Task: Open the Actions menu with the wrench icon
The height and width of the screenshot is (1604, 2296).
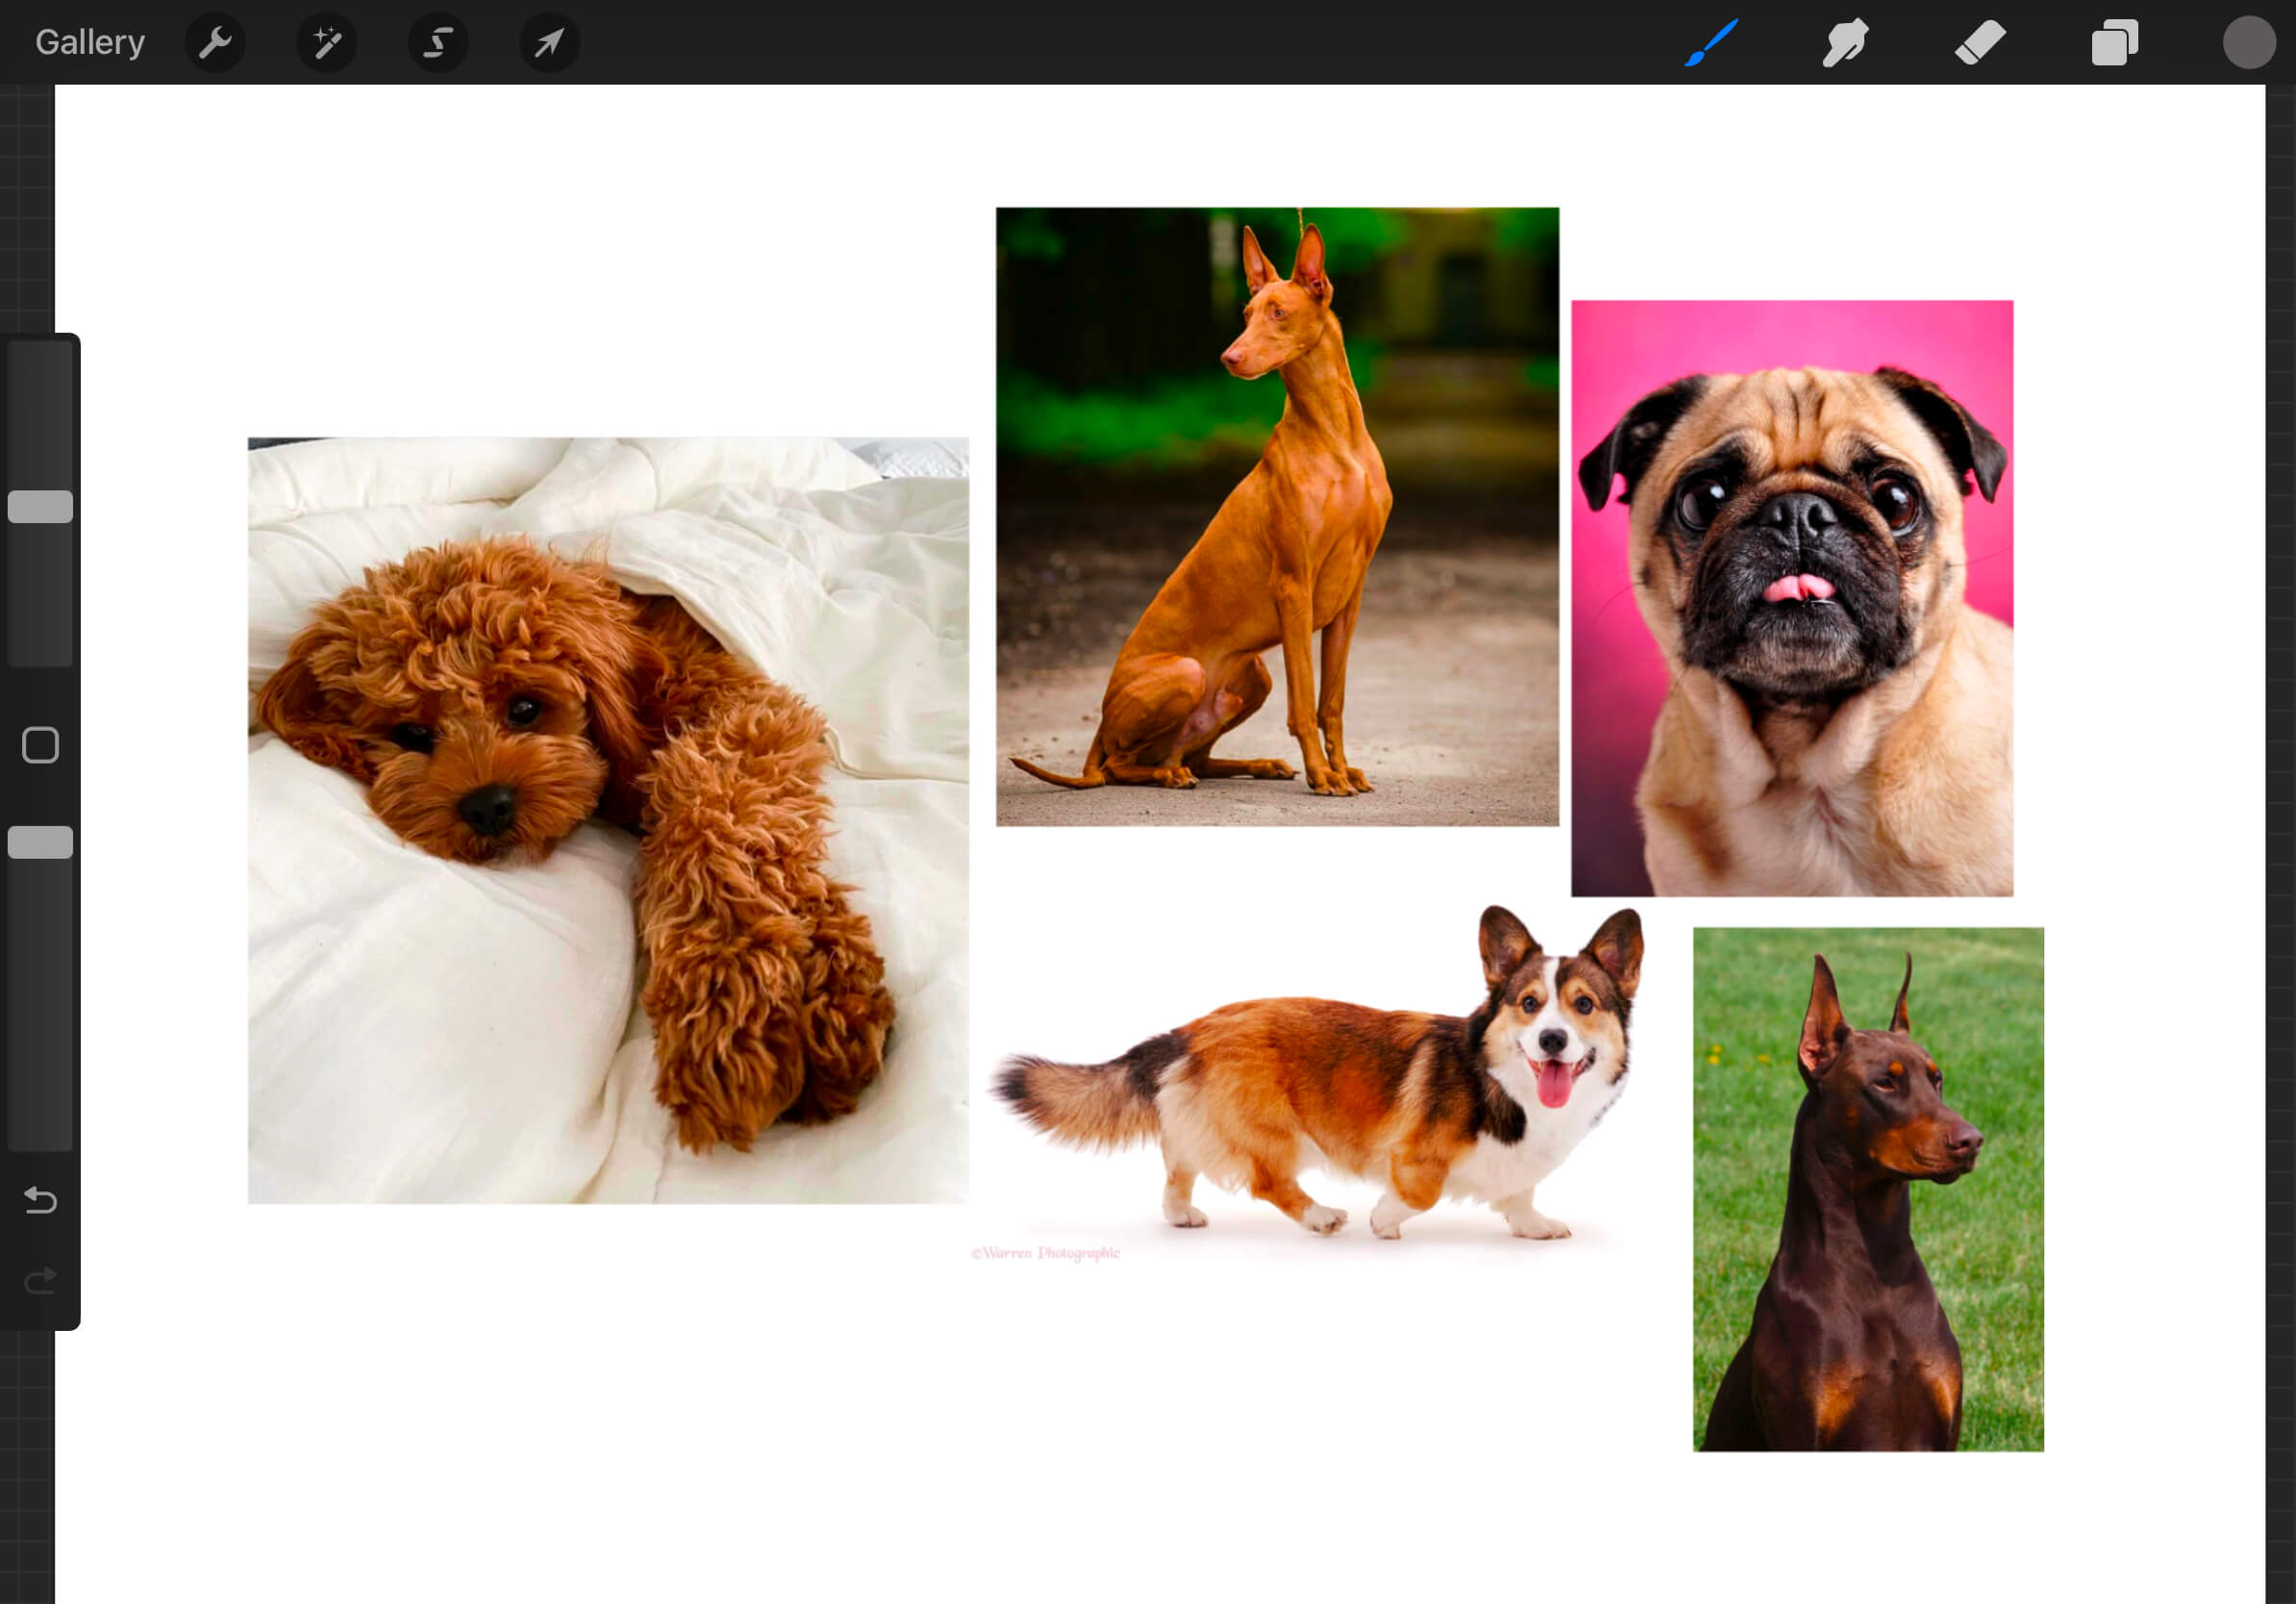Action: click(x=215, y=42)
